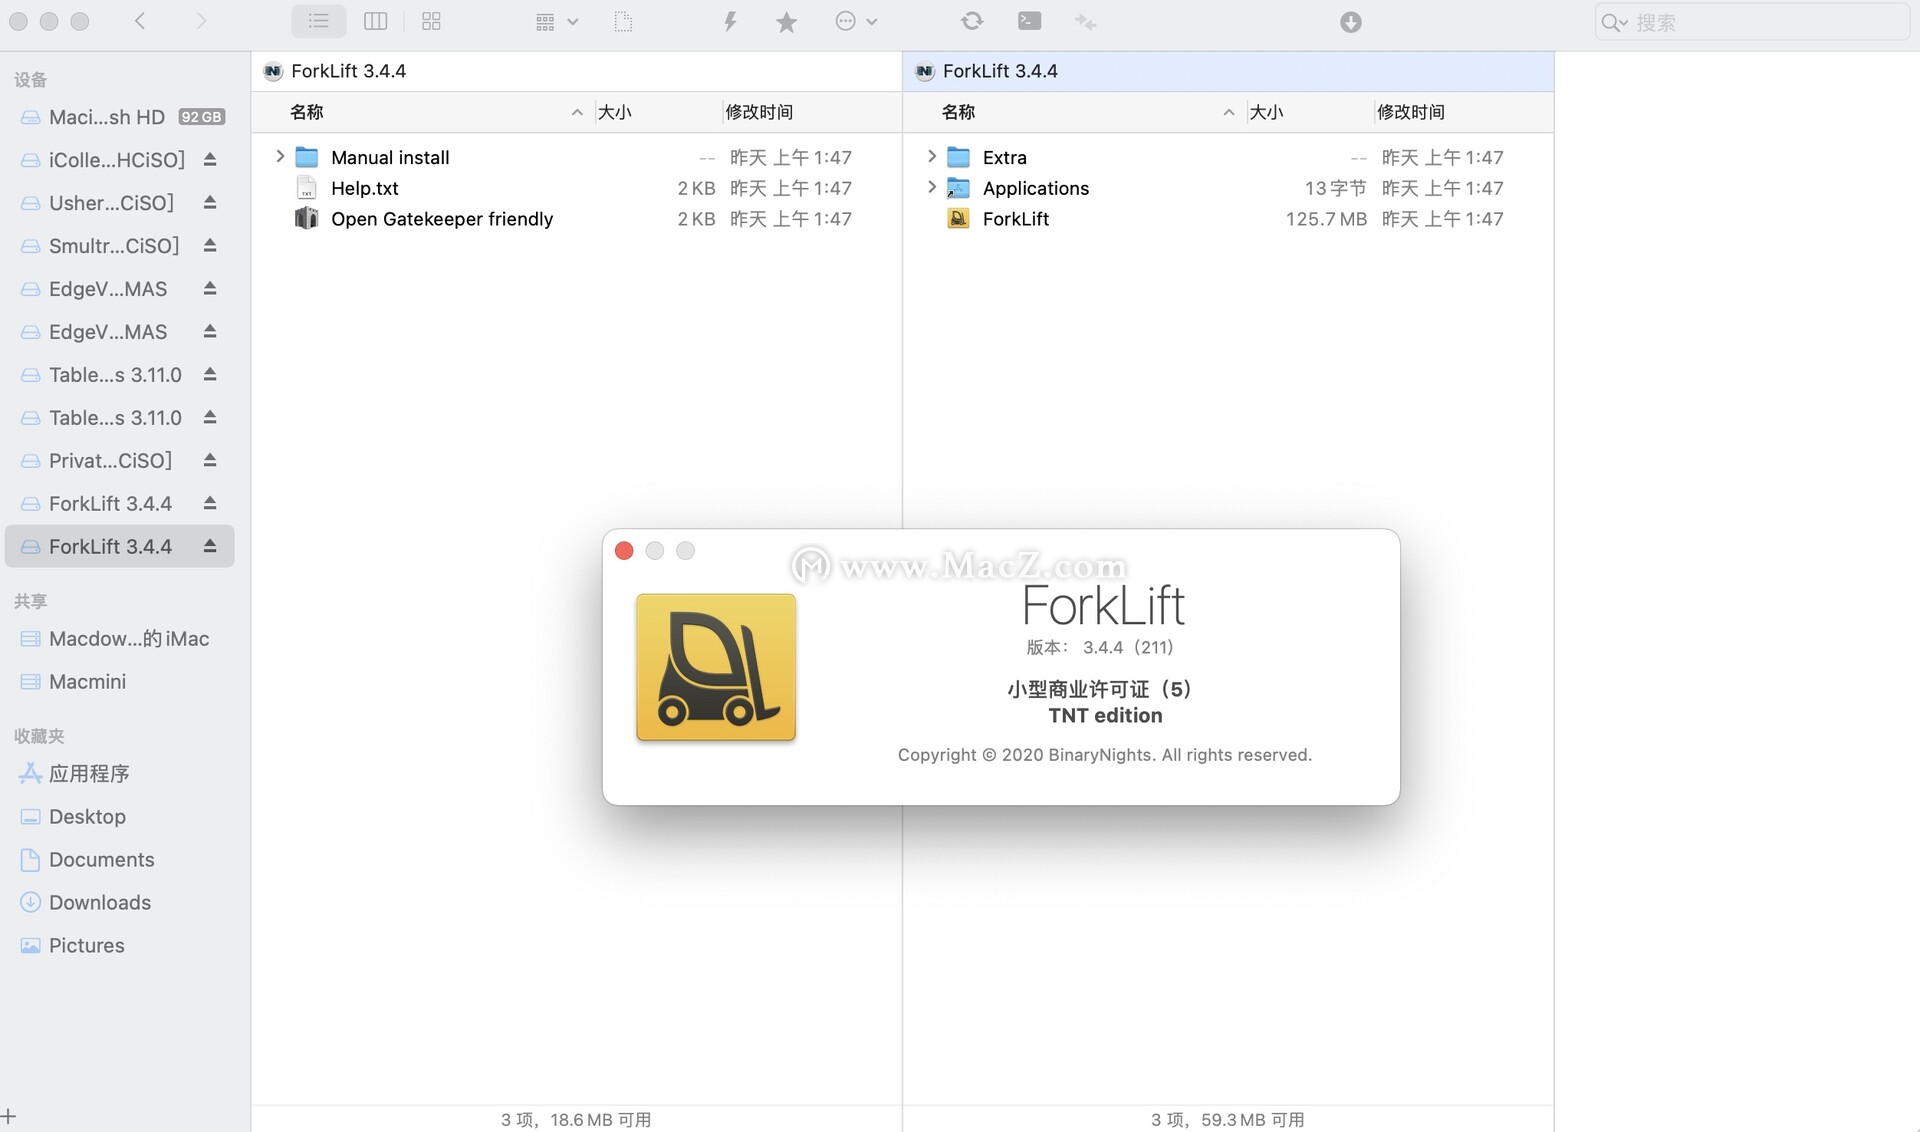Add sidebar item with plus button

[x=9, y=1116]
